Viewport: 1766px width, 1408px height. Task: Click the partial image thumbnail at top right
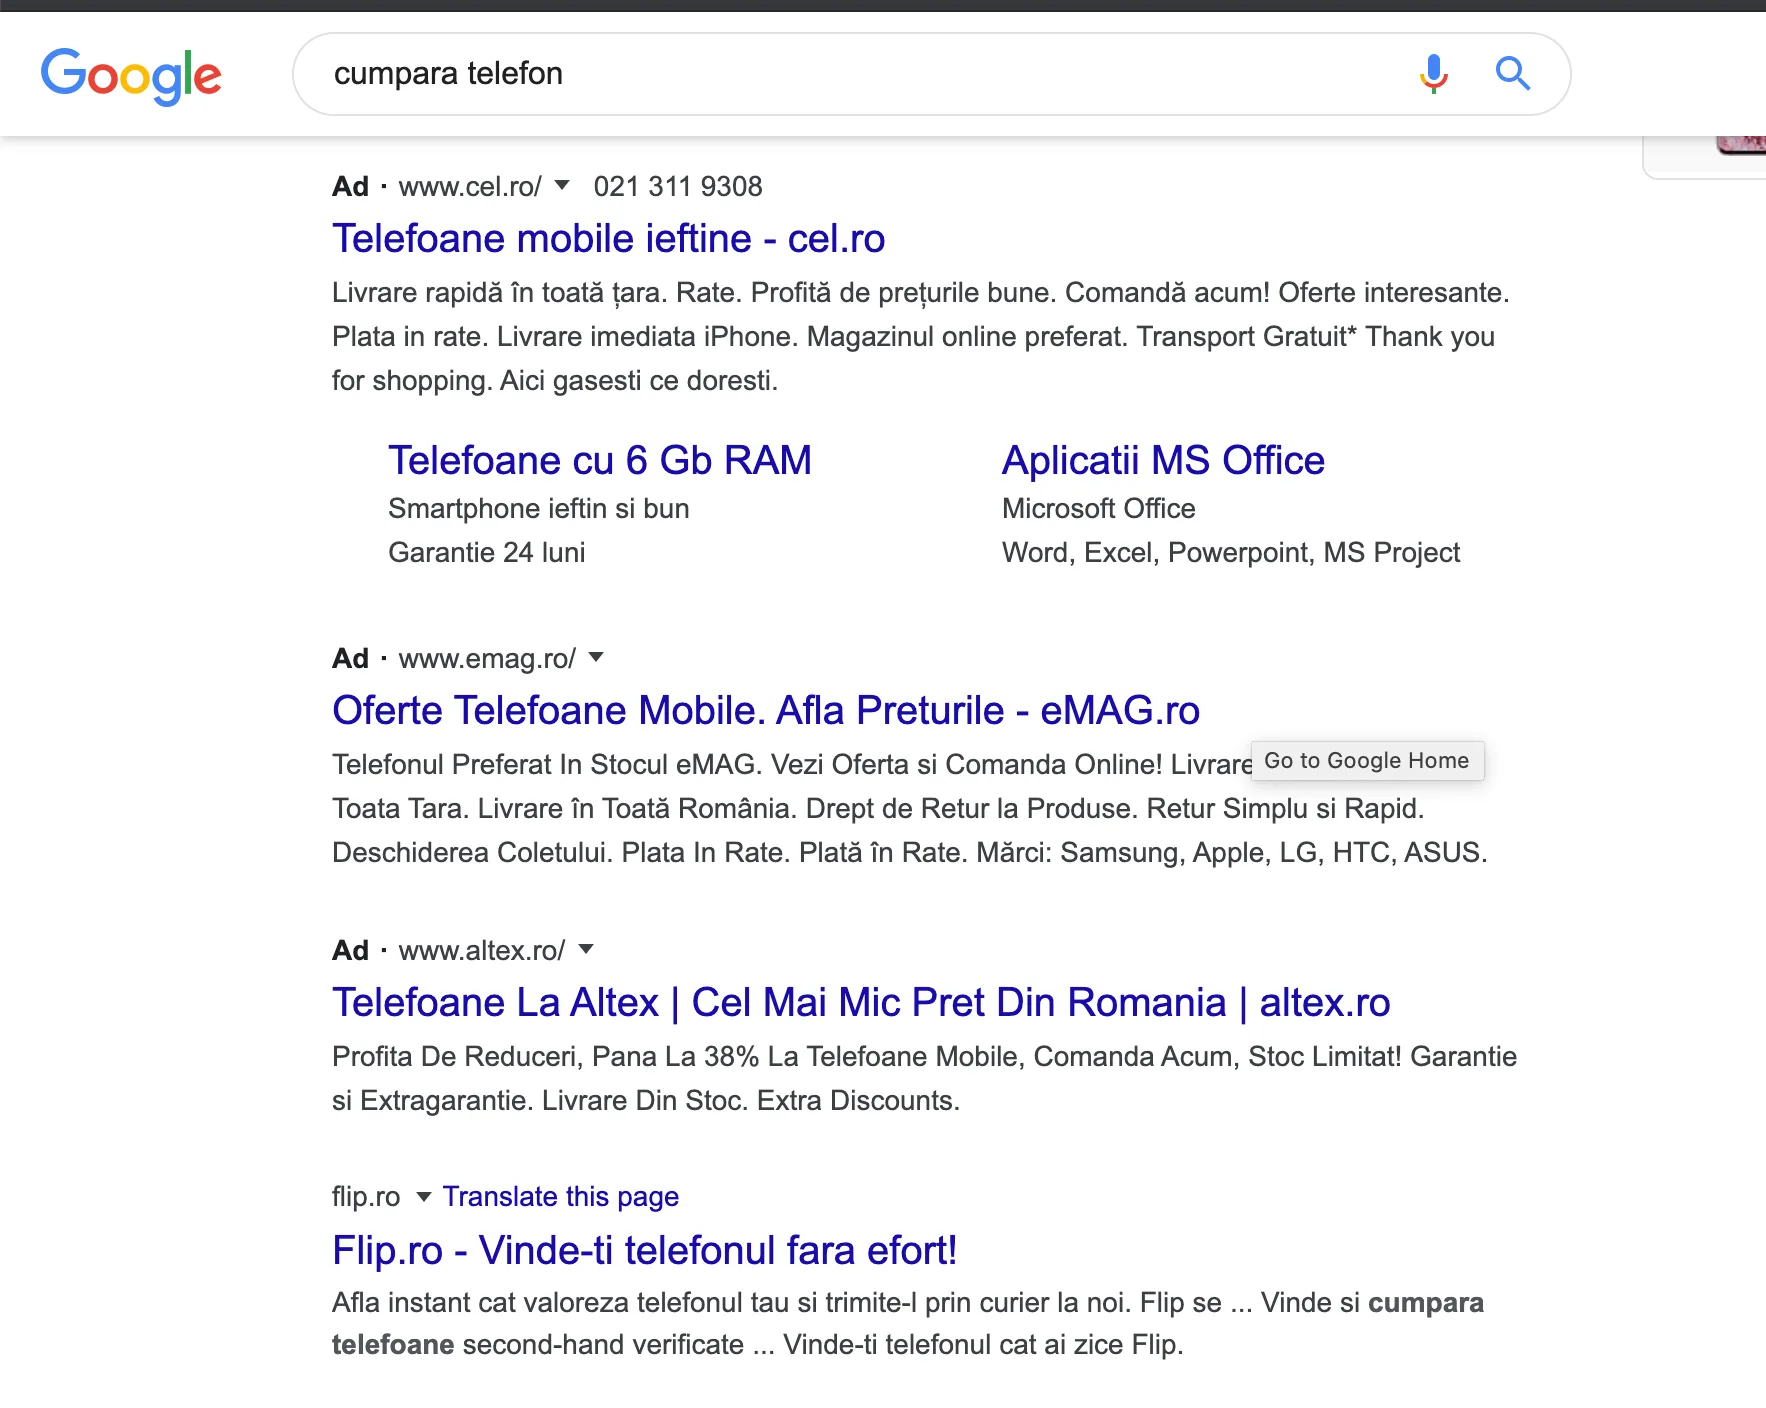1740,146
